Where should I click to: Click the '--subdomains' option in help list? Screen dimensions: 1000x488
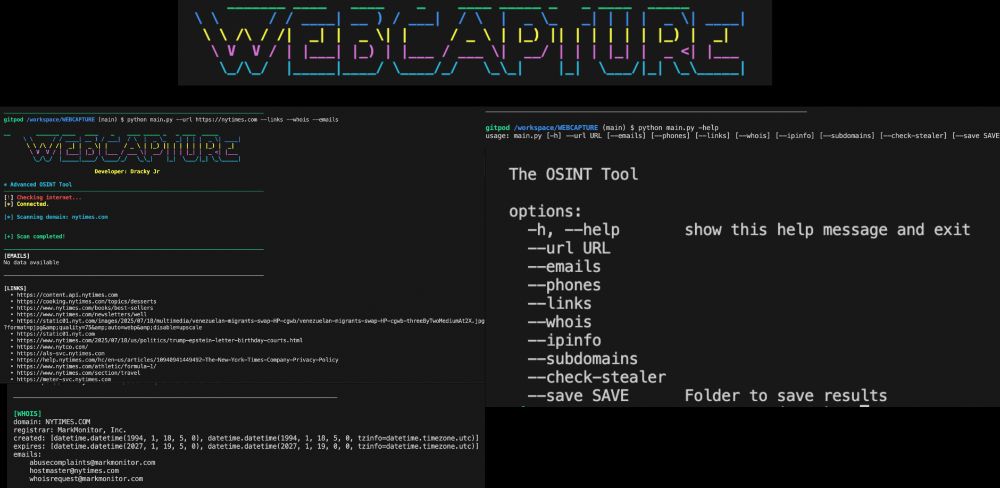click(582, 359)
